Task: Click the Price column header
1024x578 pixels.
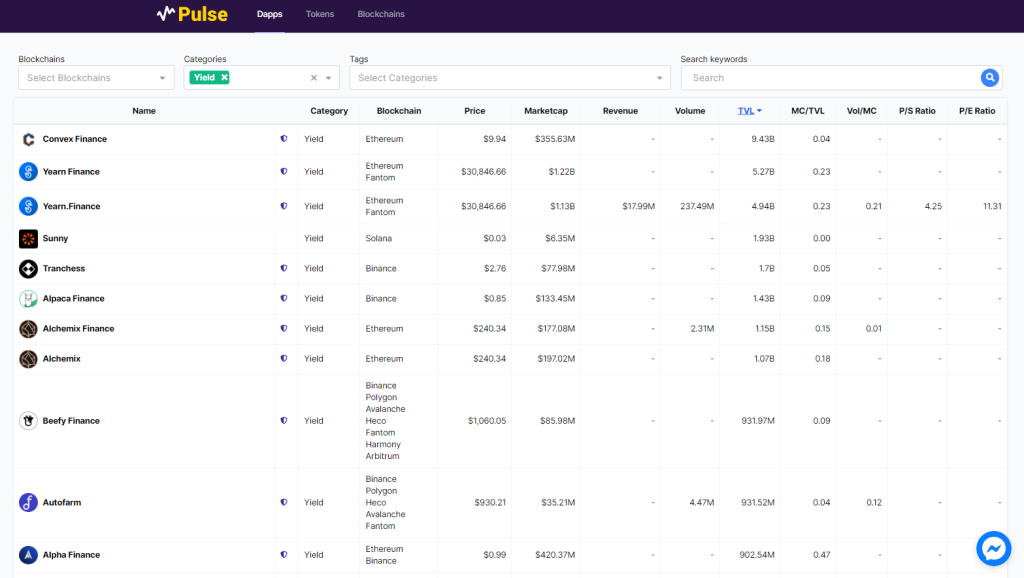Action: (475, 111)
